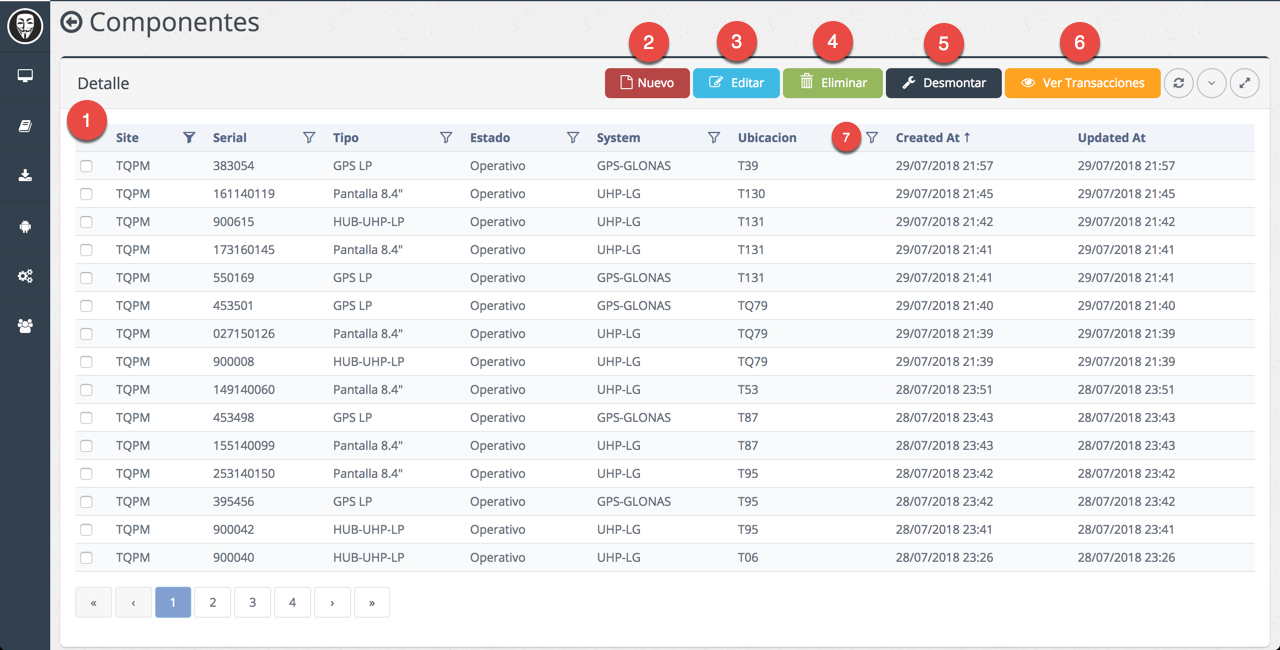Click the fullscreen expand arrows icon
Viewport: 1280px width, 650px height.
(1245, 83)
